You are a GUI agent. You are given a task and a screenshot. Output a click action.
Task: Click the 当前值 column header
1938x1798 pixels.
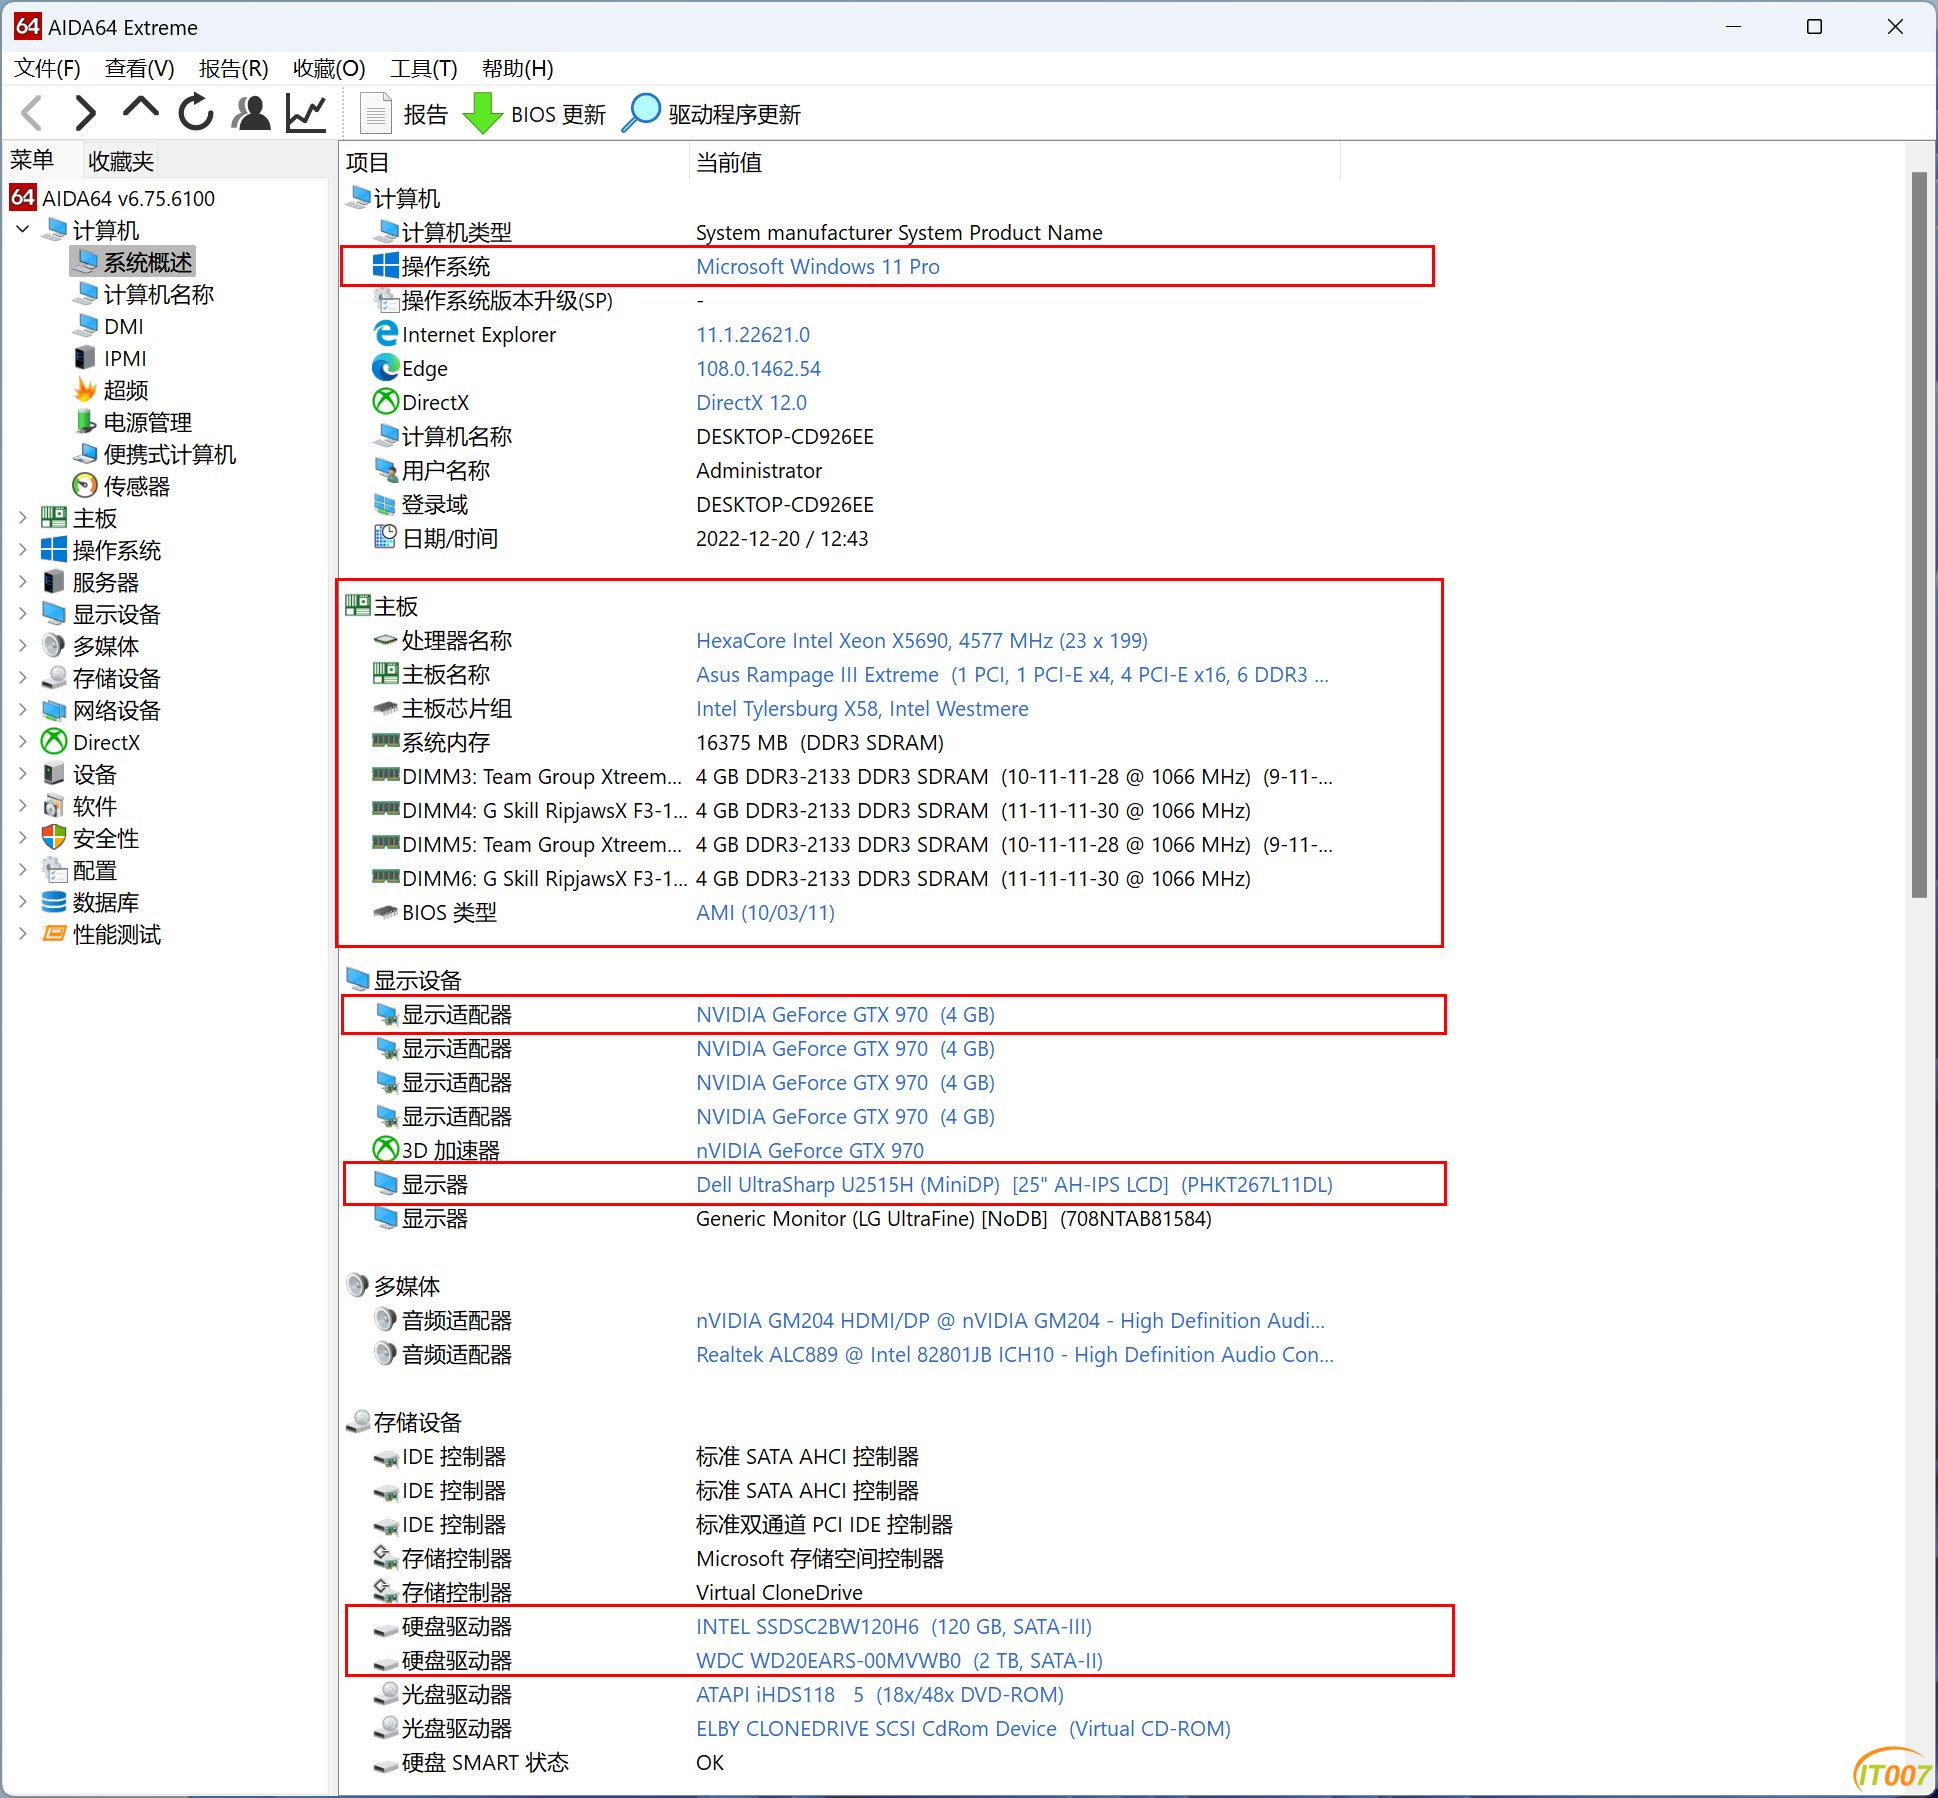pyautogui.click(x=1014, y=162)
